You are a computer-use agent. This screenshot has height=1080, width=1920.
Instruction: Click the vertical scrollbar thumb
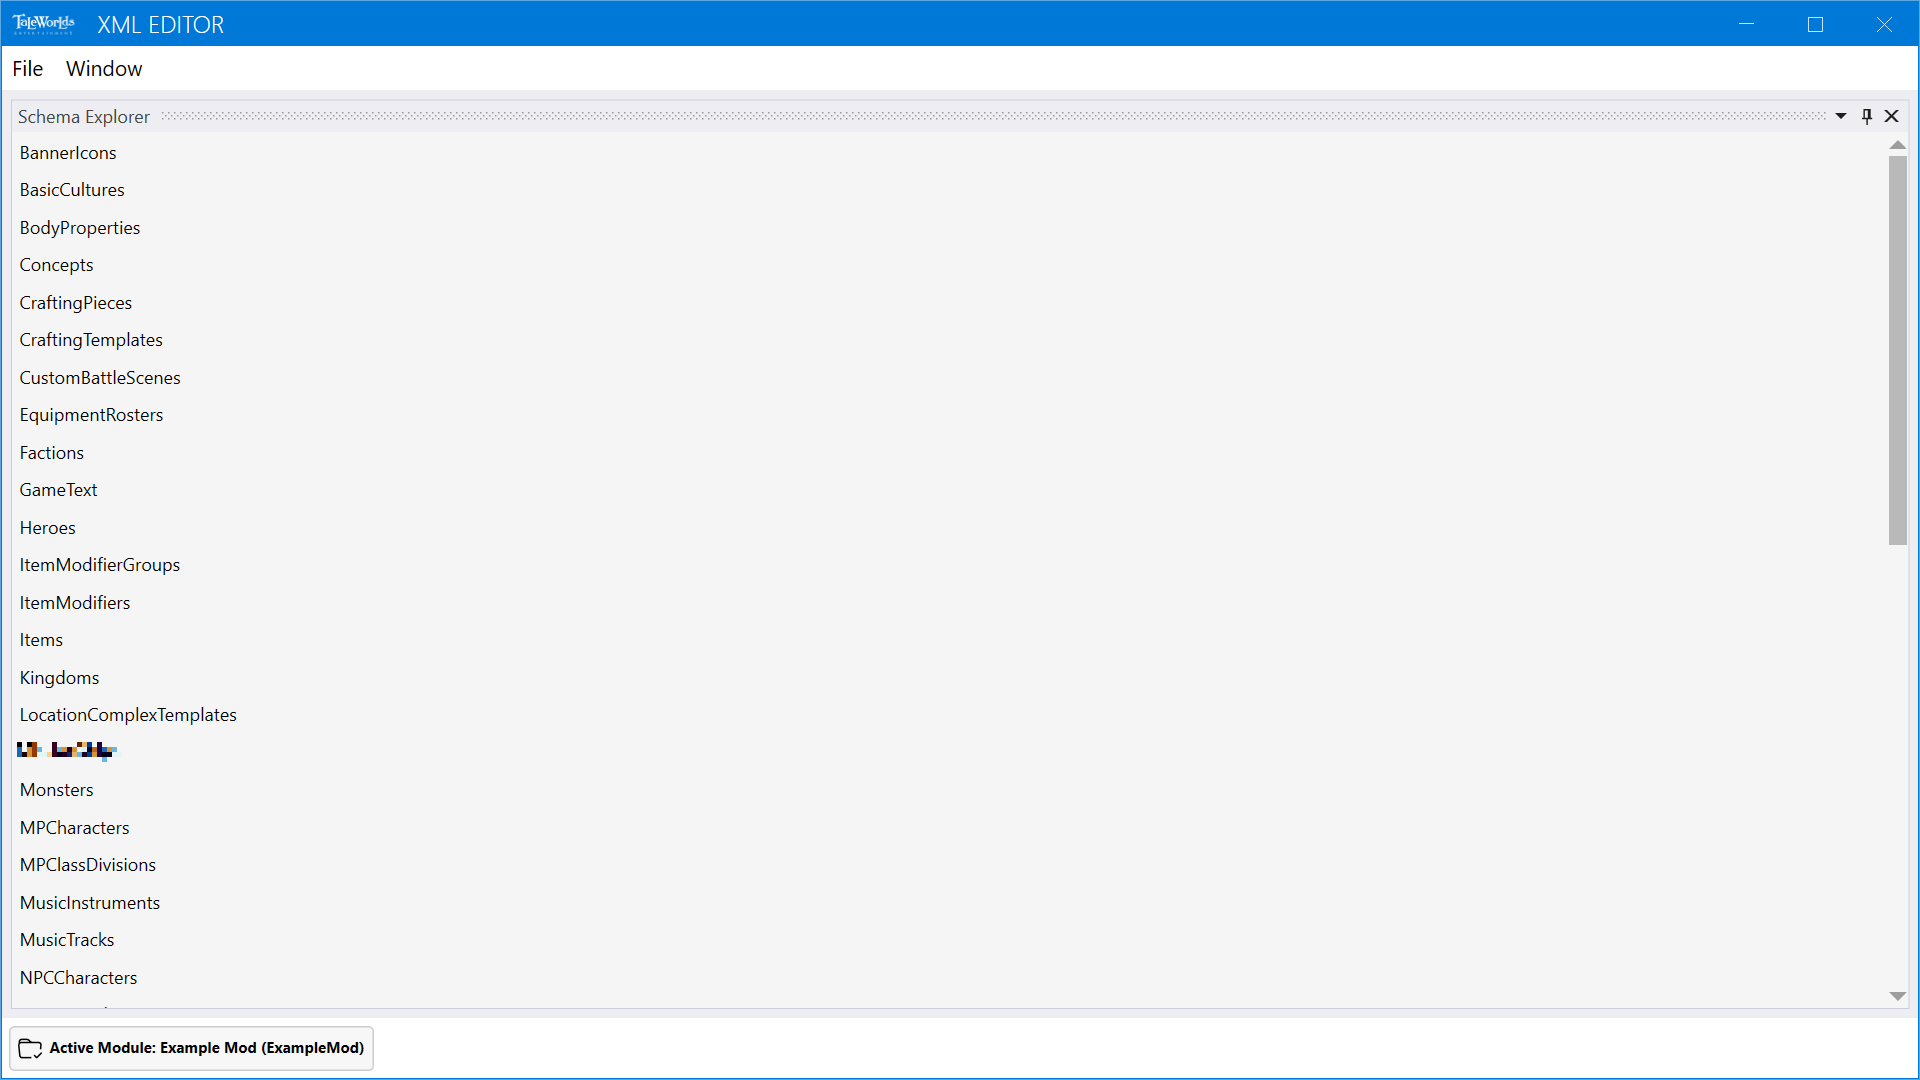1897,350
